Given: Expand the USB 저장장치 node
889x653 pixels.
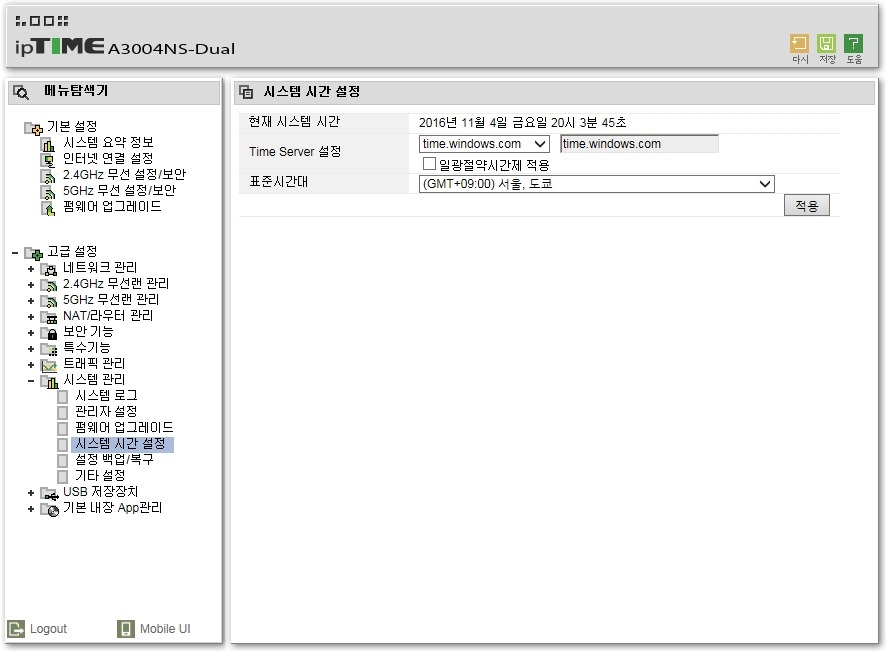Looking at the screenshot, I should pos(31,494).
